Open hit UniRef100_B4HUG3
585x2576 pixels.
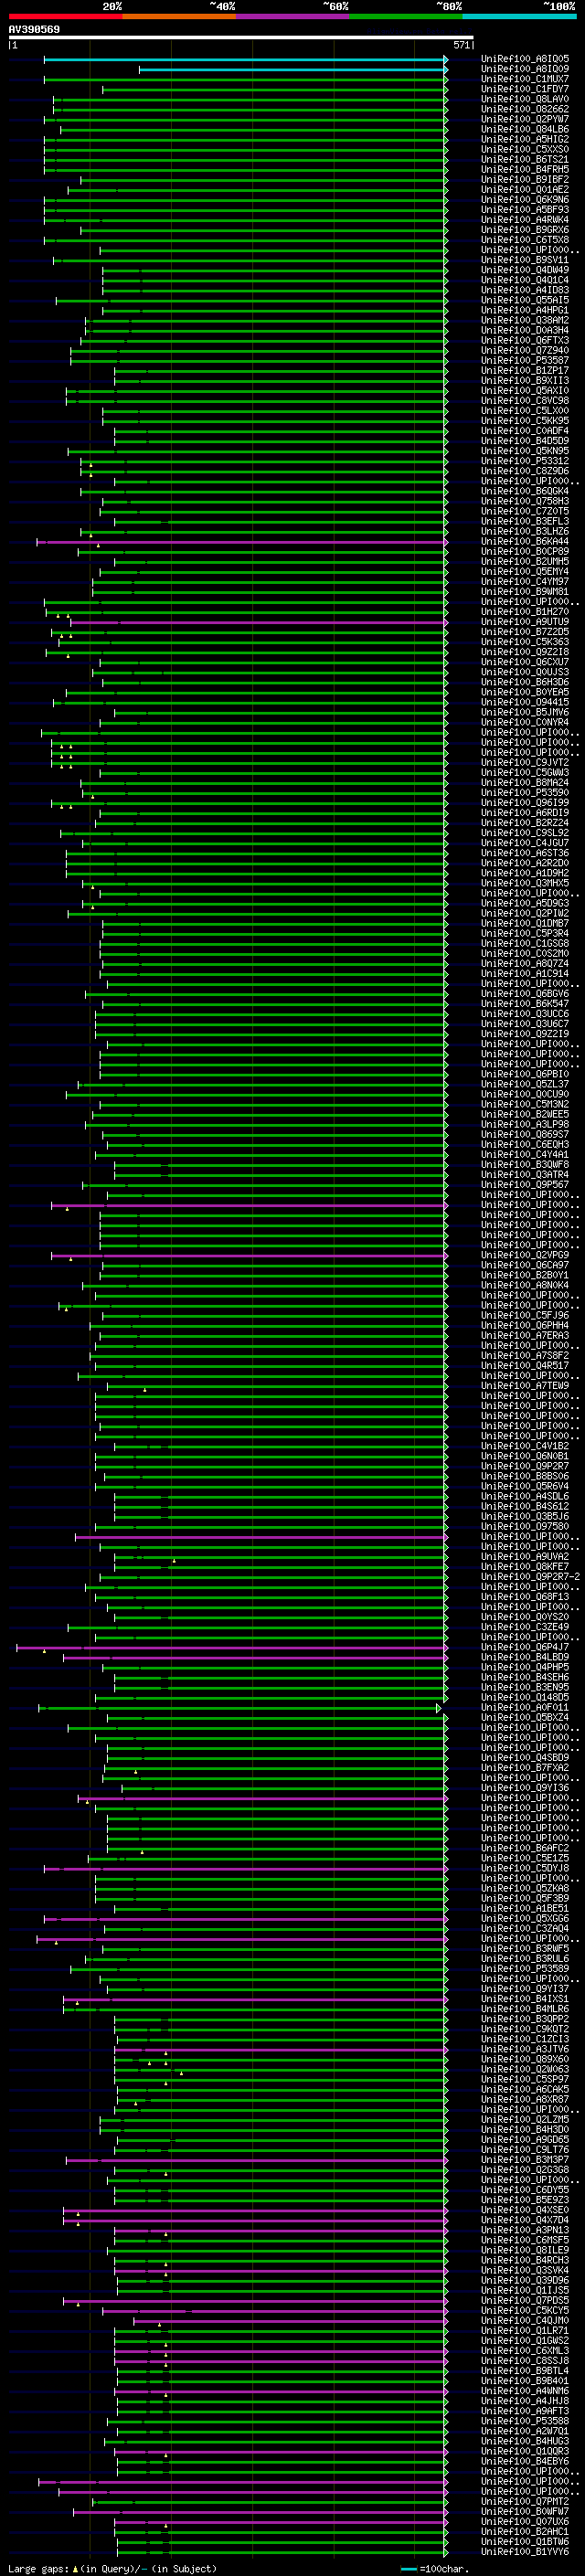pyautogui.click(x=525, y=2441)
